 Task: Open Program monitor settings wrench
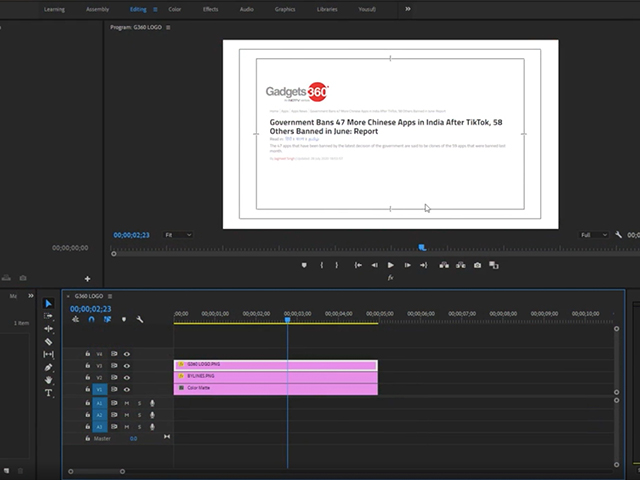click(618, 235)
